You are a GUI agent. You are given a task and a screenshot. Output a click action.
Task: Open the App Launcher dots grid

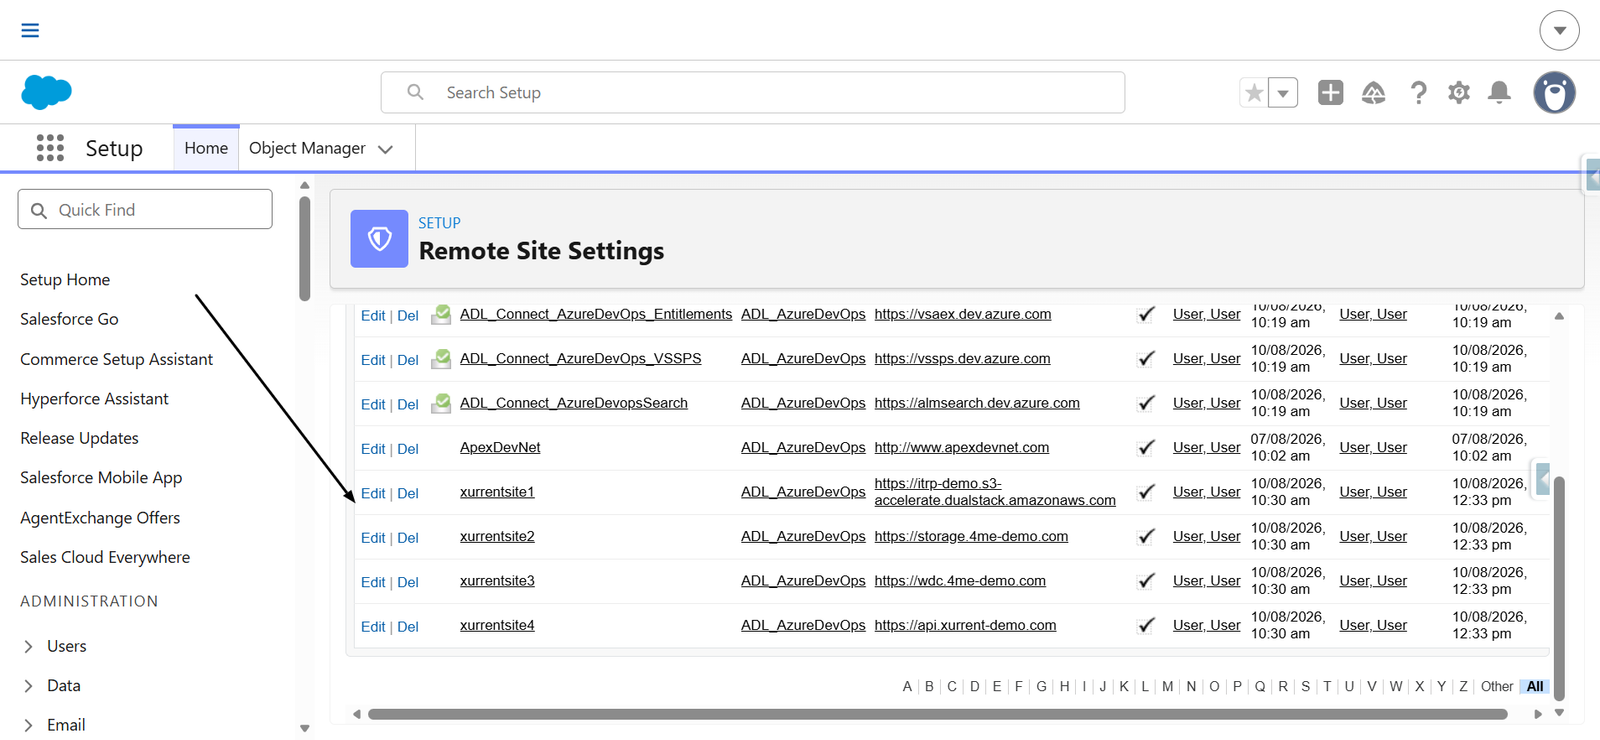tap(50, 148)
